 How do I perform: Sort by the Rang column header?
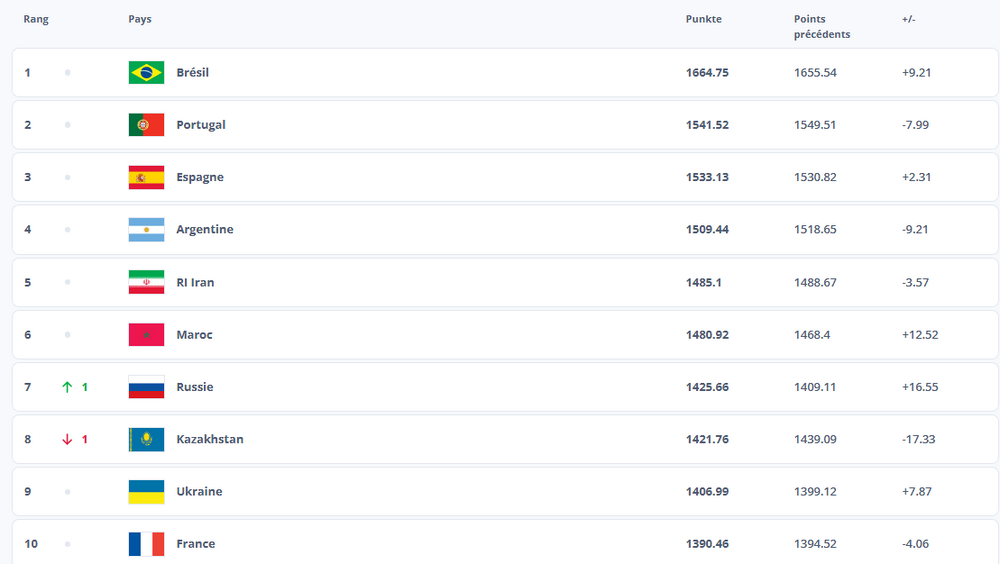[36, 19]
